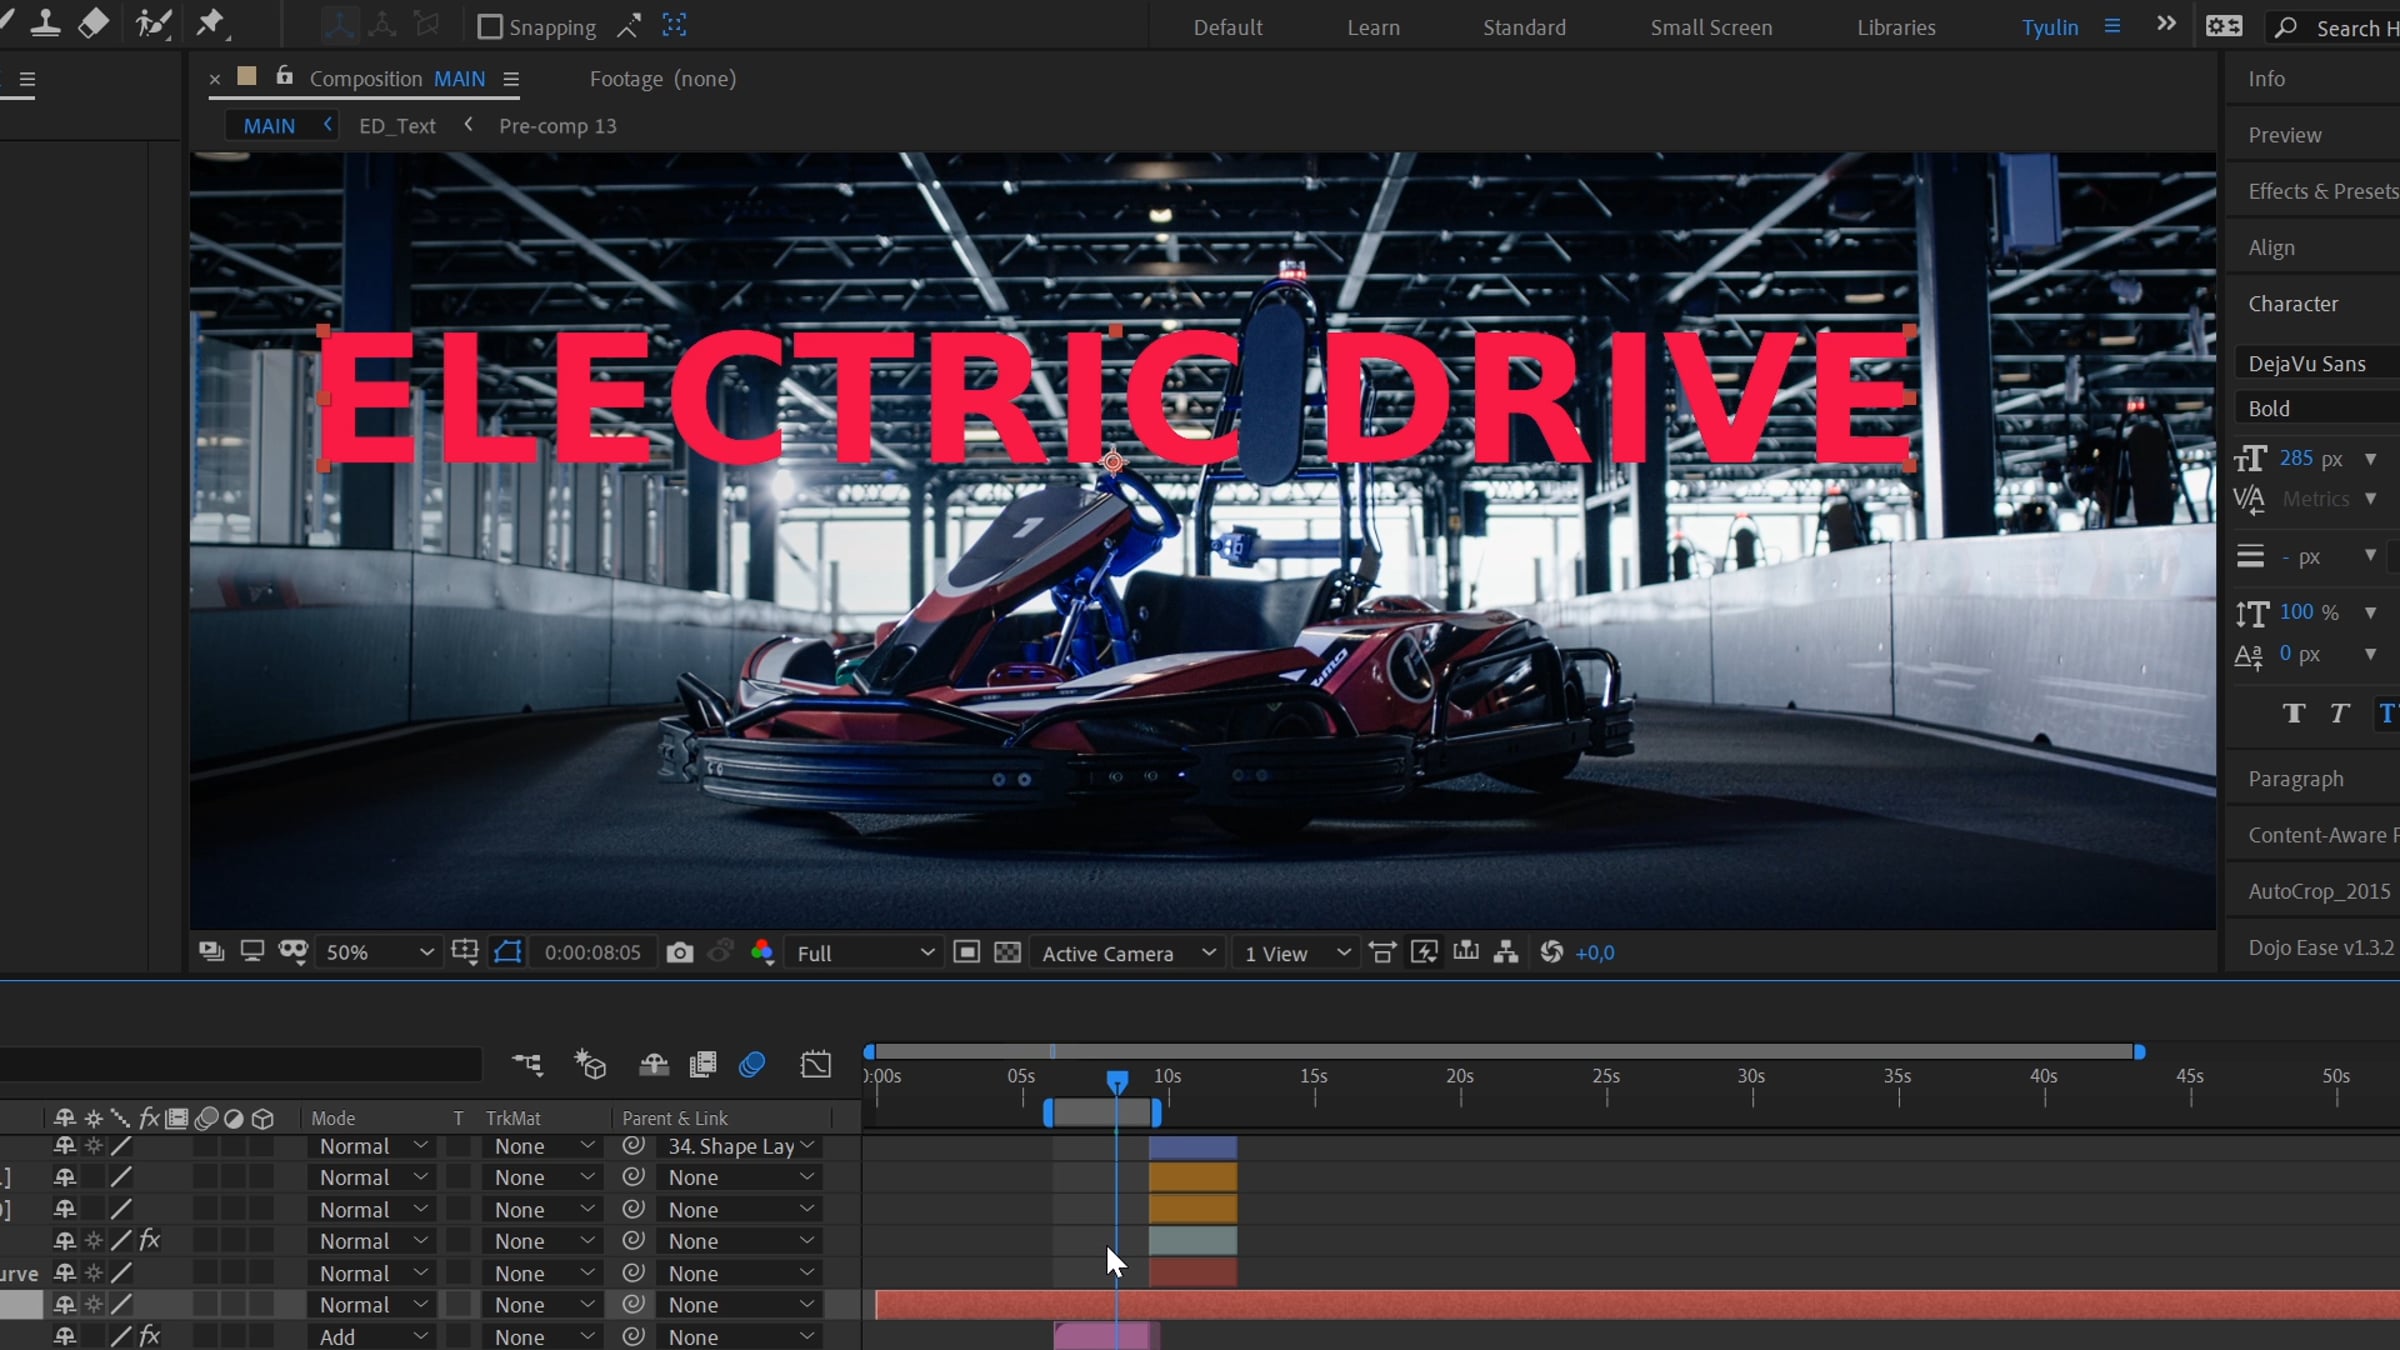The width and height of the screenshot is (2400, 1350).
Task: Click the Roto Brush tool
Action: [152, 24]
